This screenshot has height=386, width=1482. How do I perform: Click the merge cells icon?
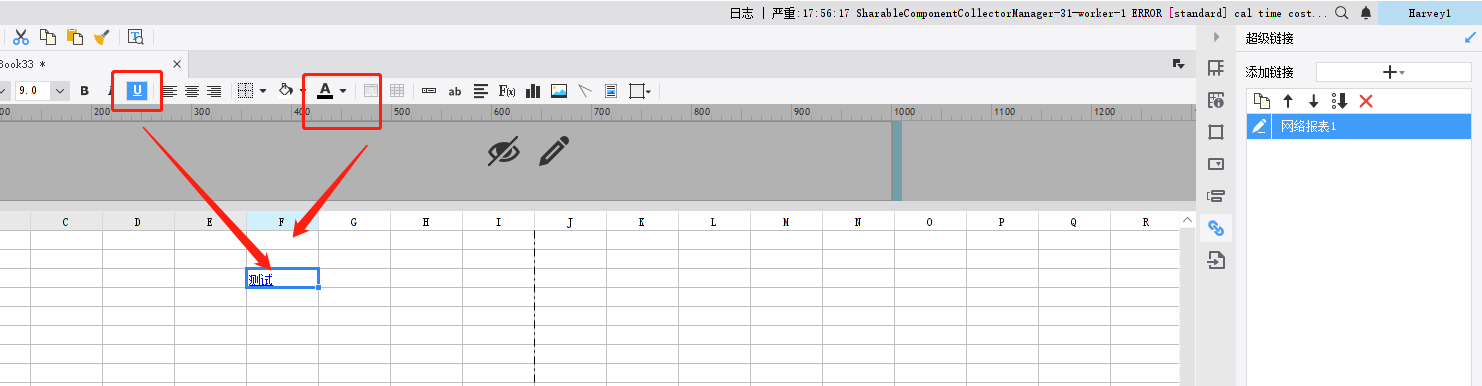click(x=371, y=91)
